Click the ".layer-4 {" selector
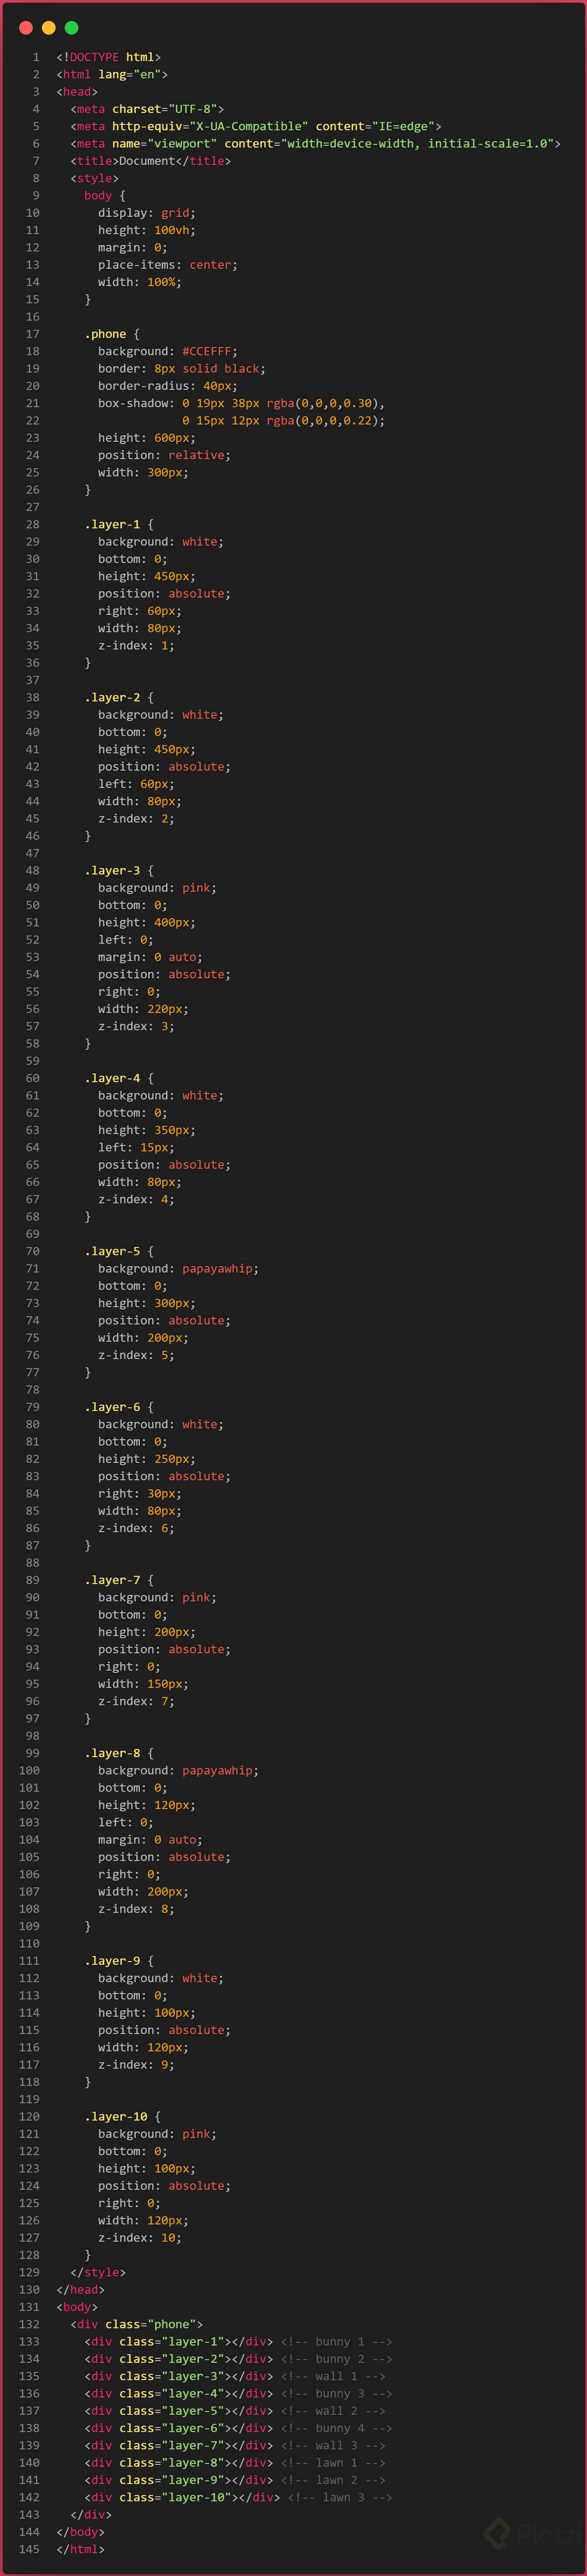The width and height of the screenshot is (587, 2576). 119,1078
